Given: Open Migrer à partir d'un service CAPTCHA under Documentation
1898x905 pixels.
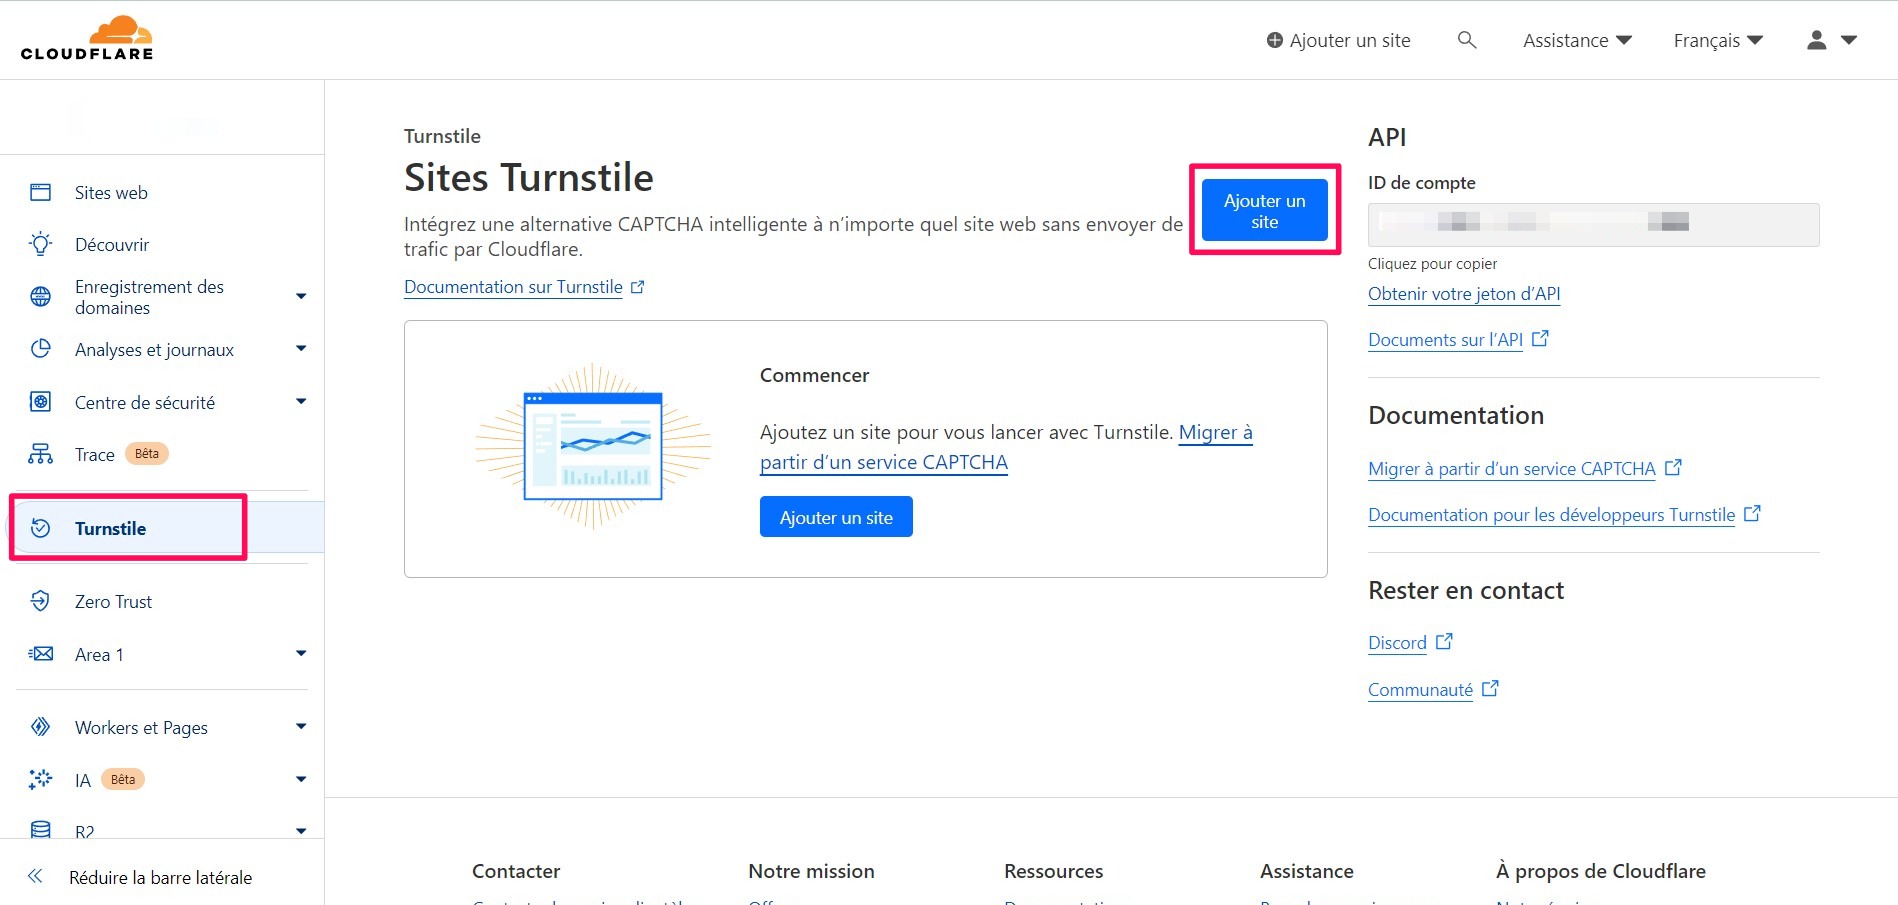Looking at the screenshot, I should pos(1511,469).
